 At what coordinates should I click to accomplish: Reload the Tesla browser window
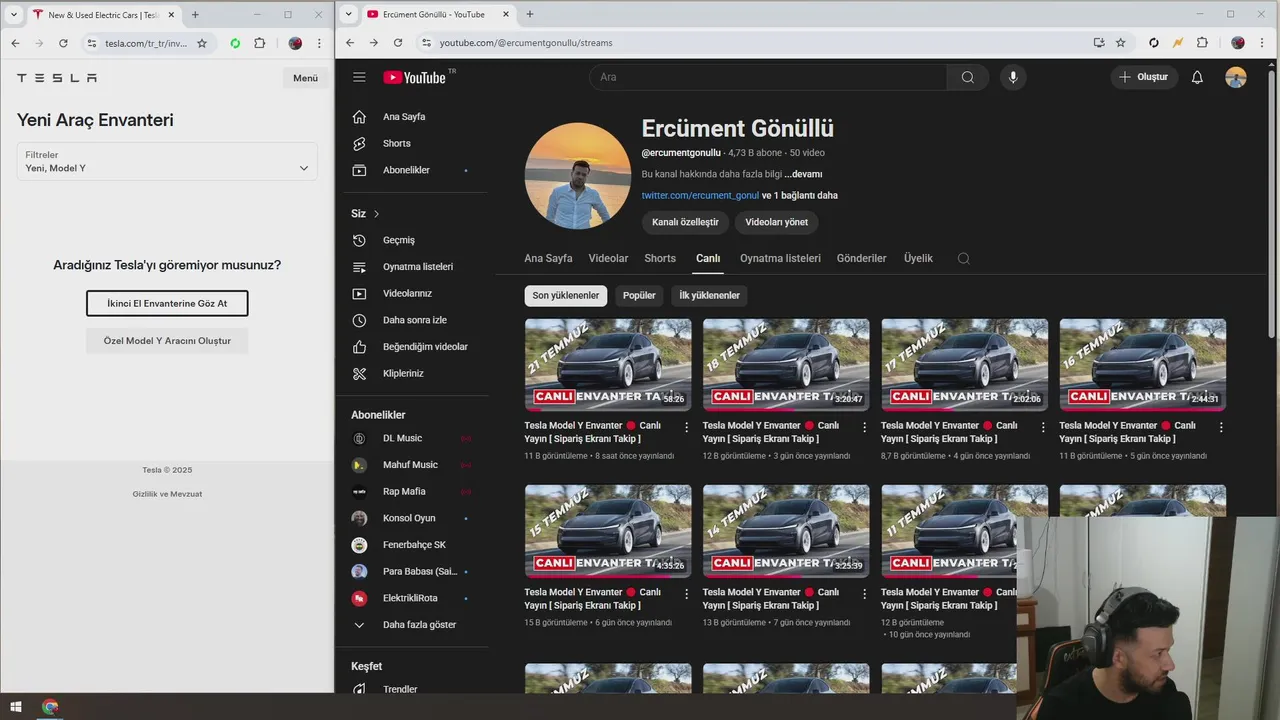(63, 43)
